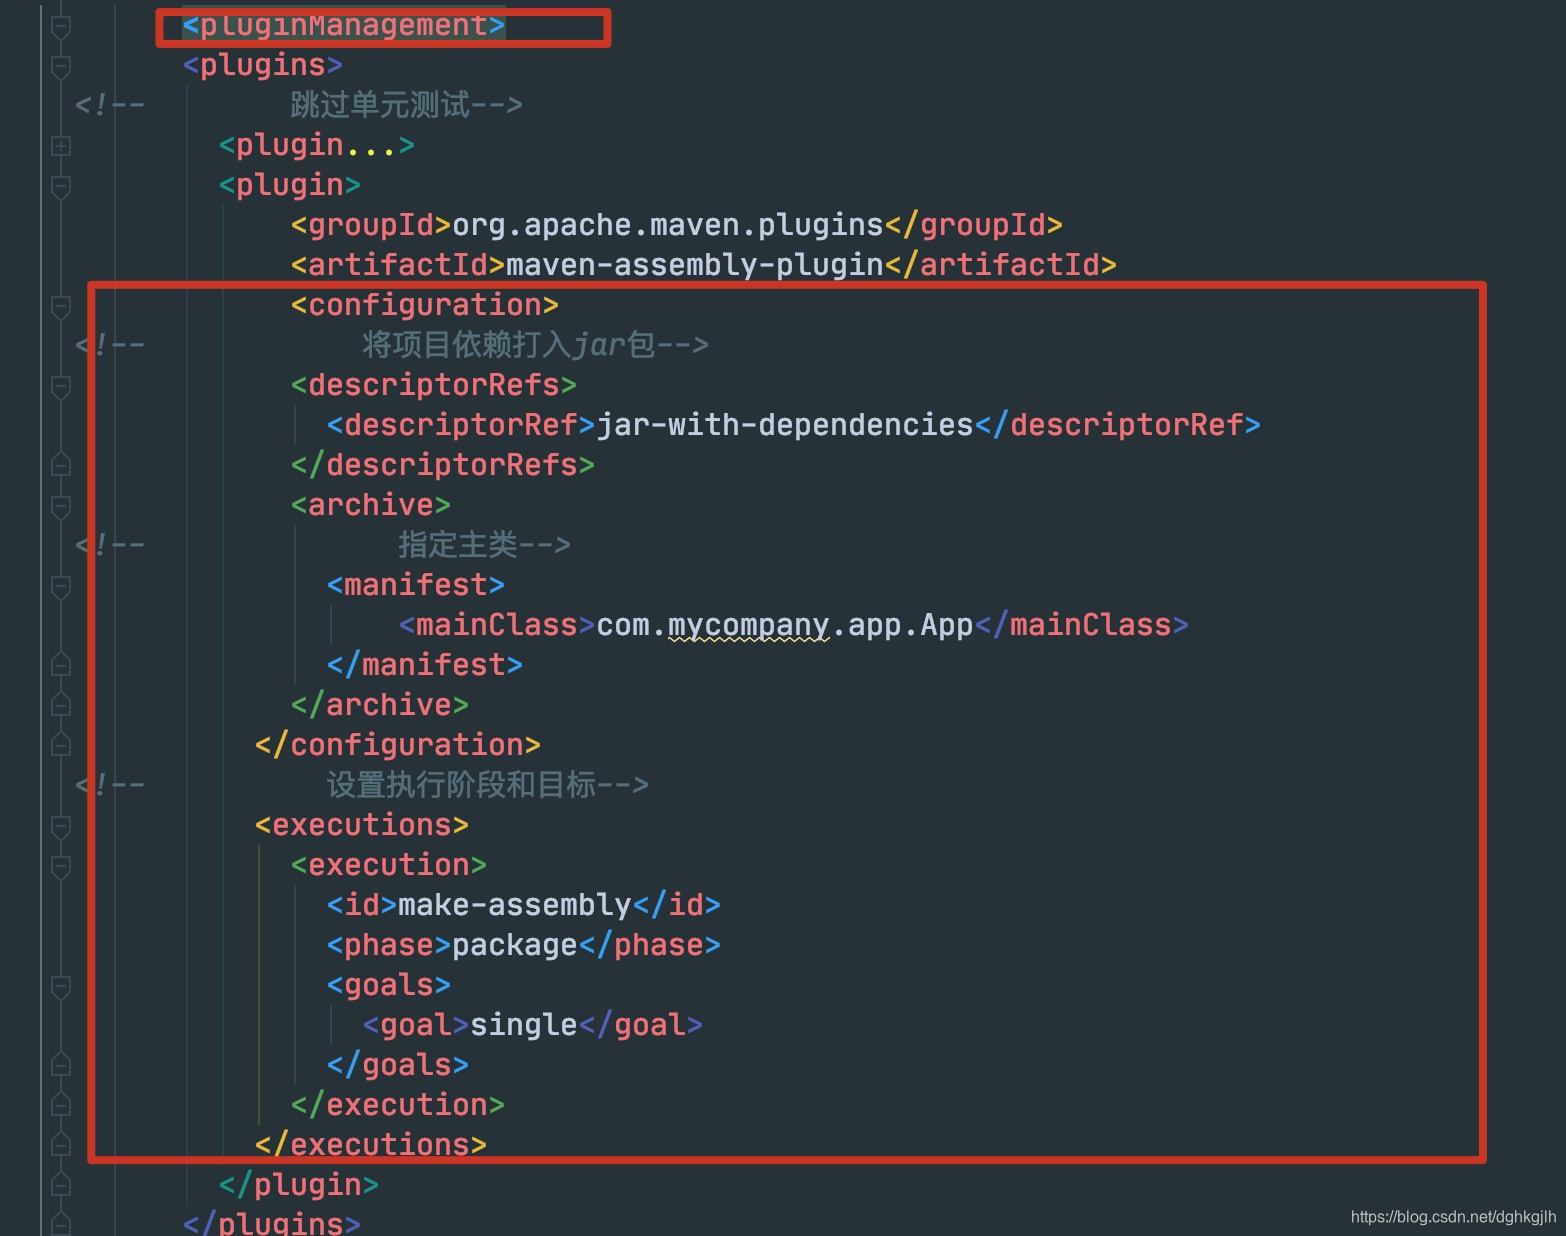Collapse the maven-assembly plugin opening fold marker
The height and width of the screenshot is (1236, 1566).
[61, 187]
